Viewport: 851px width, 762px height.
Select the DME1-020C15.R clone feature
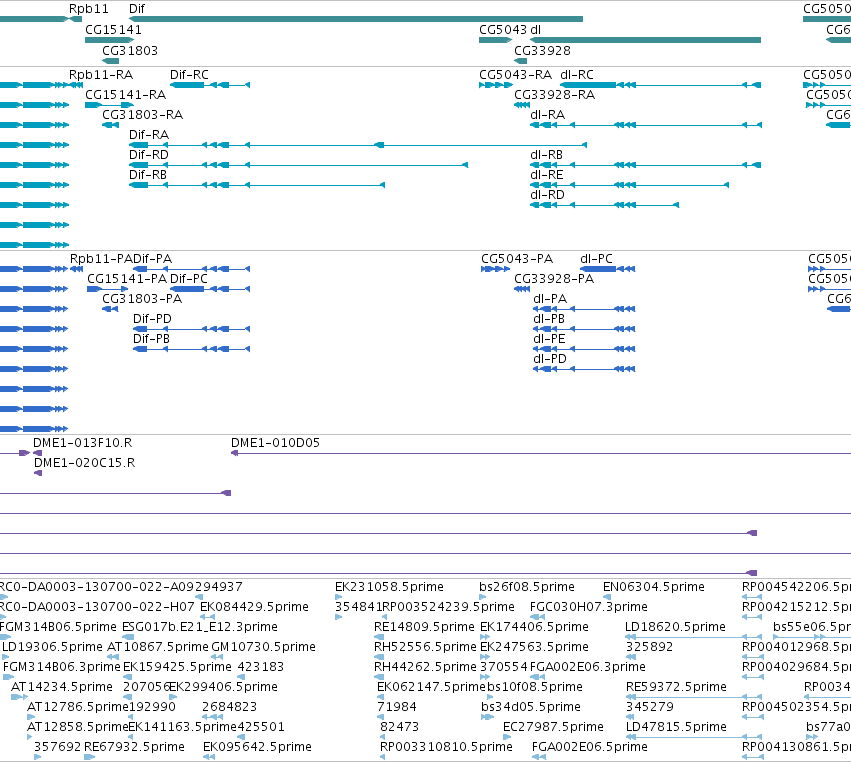point(38,473)
